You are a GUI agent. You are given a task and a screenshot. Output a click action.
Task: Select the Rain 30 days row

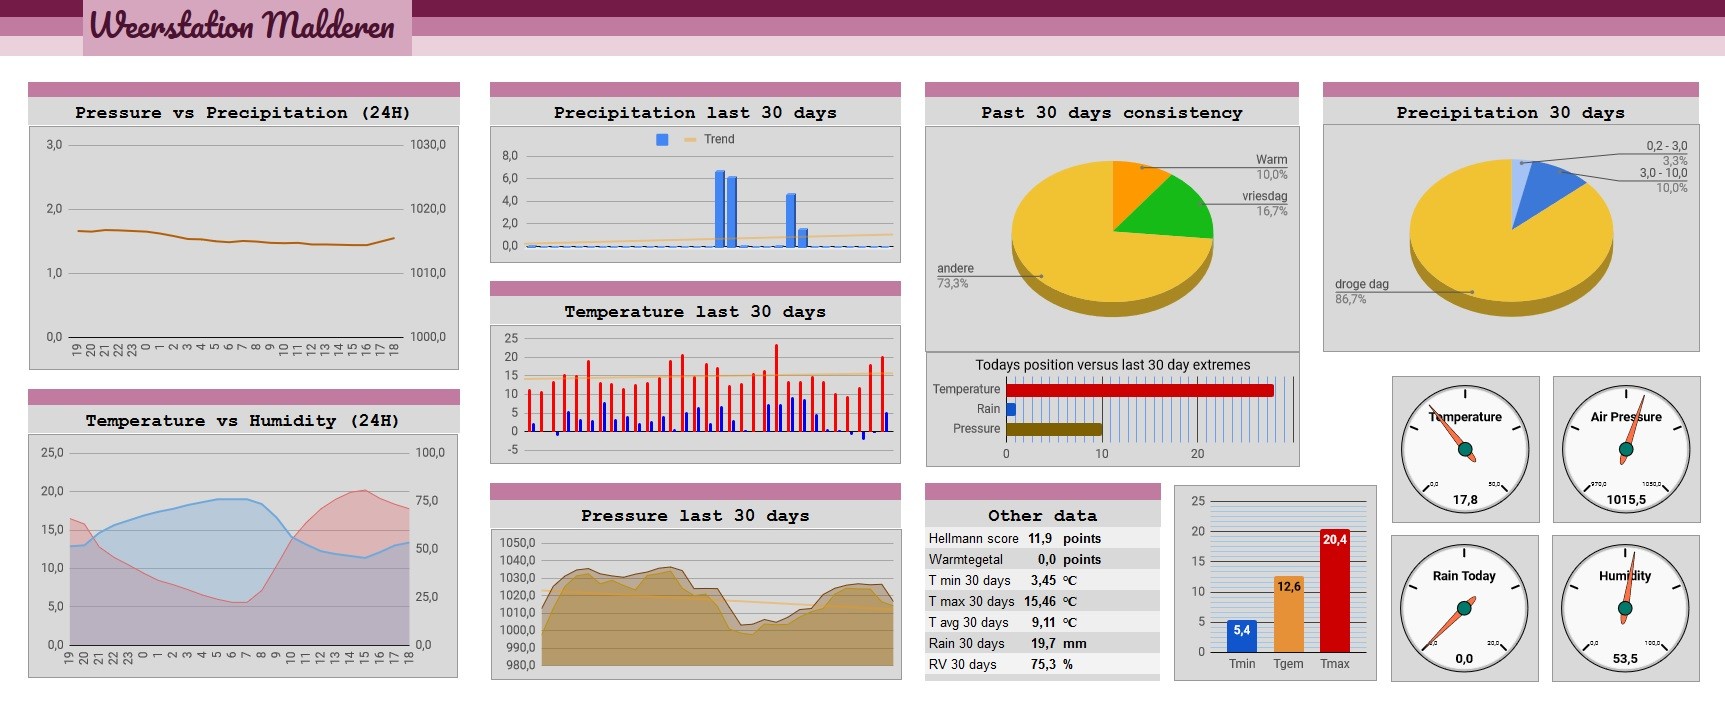click(1042, 643)
